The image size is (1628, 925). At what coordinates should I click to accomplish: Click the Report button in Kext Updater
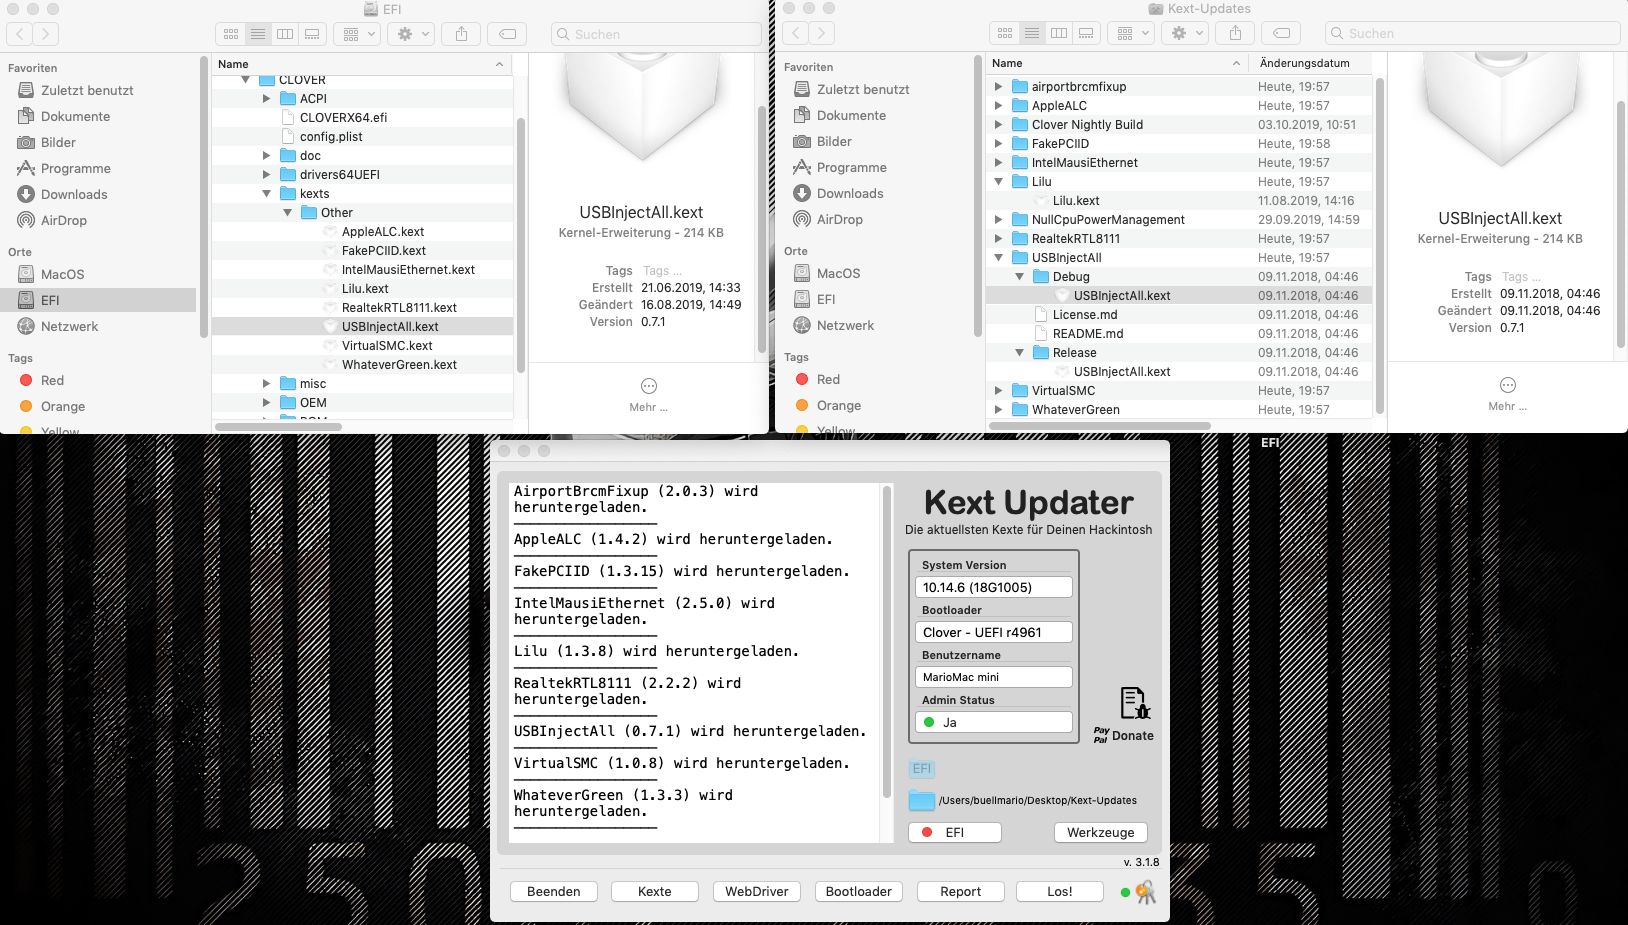pos(961,892)
